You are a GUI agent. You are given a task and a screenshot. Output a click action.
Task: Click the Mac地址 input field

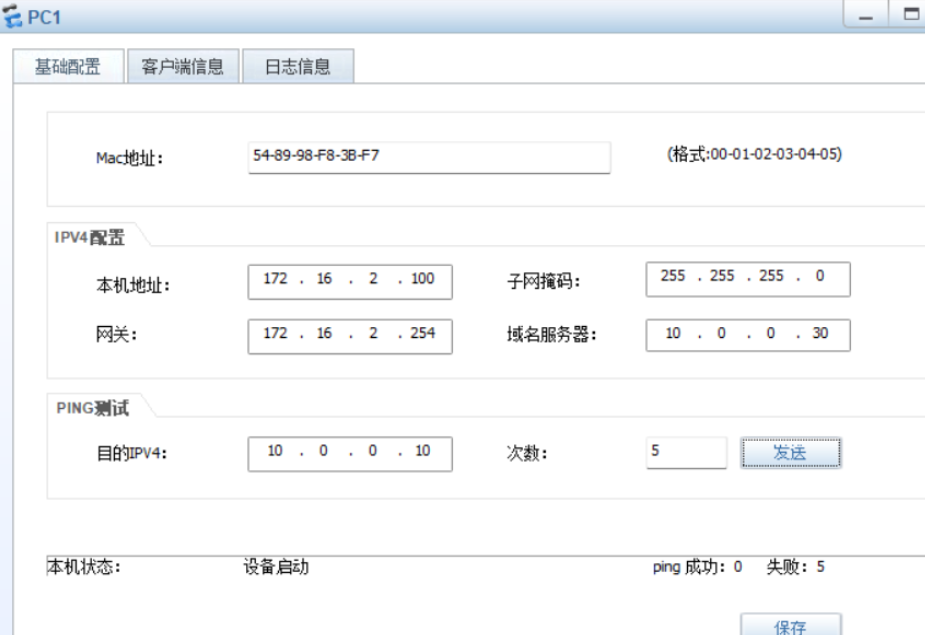pos(429,157)
